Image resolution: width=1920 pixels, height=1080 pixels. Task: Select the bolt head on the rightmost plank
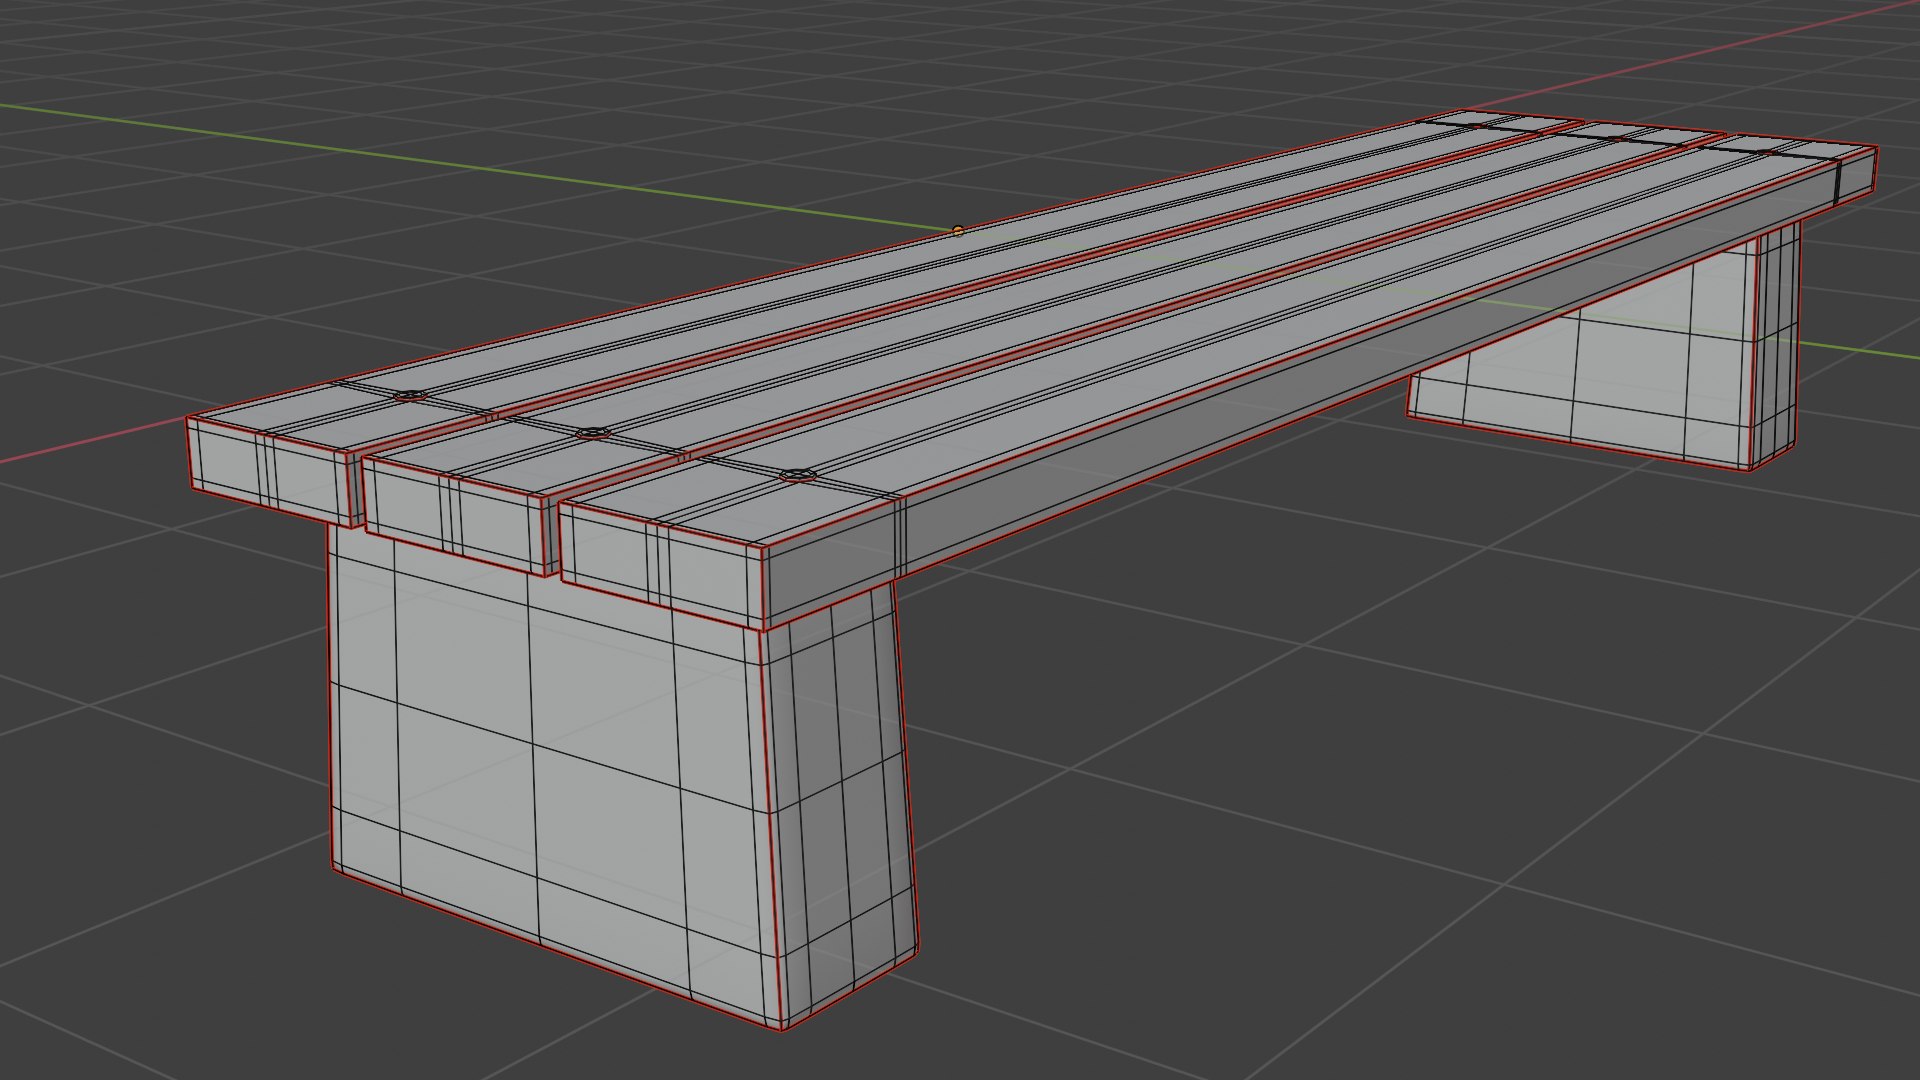click(x=797, y=474)
